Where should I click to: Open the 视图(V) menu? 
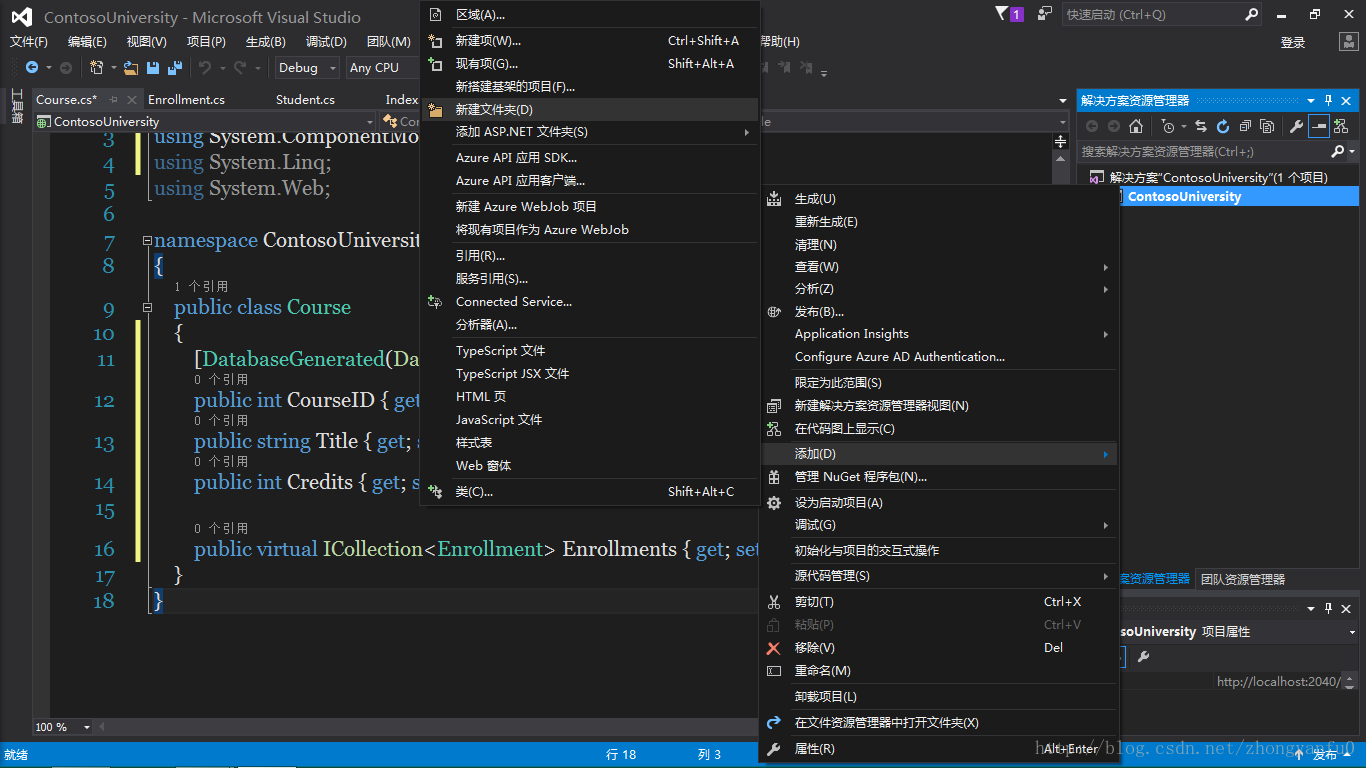[x=146, y=42]
